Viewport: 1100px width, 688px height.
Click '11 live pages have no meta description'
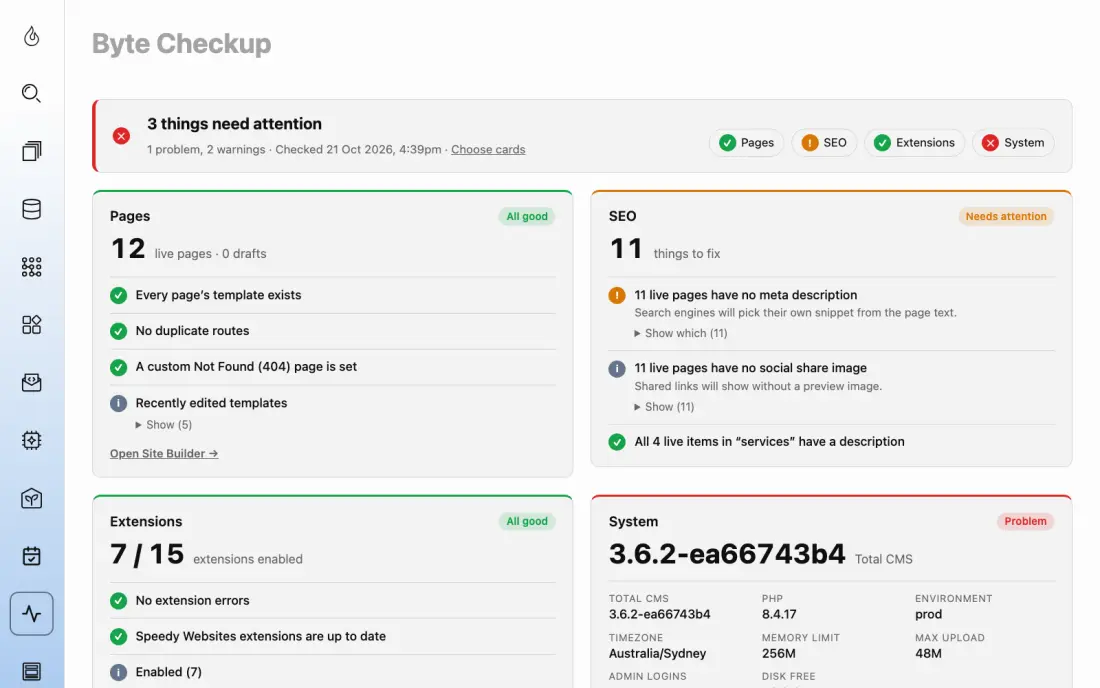tap(746, 295)
